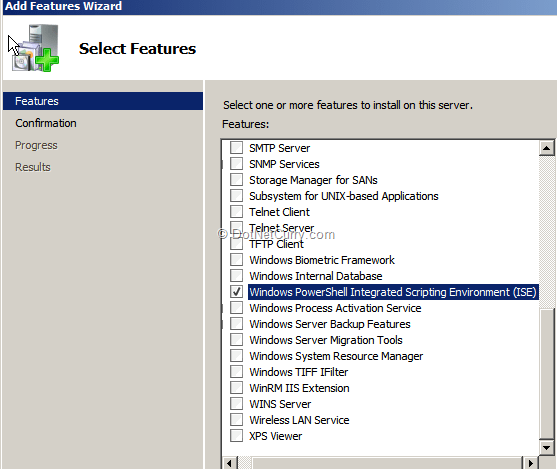The height and width of the screenshot is (469, 557).
Task: Enable the Wireless LAN Service checkbox
Action: [x=236, y=420]
